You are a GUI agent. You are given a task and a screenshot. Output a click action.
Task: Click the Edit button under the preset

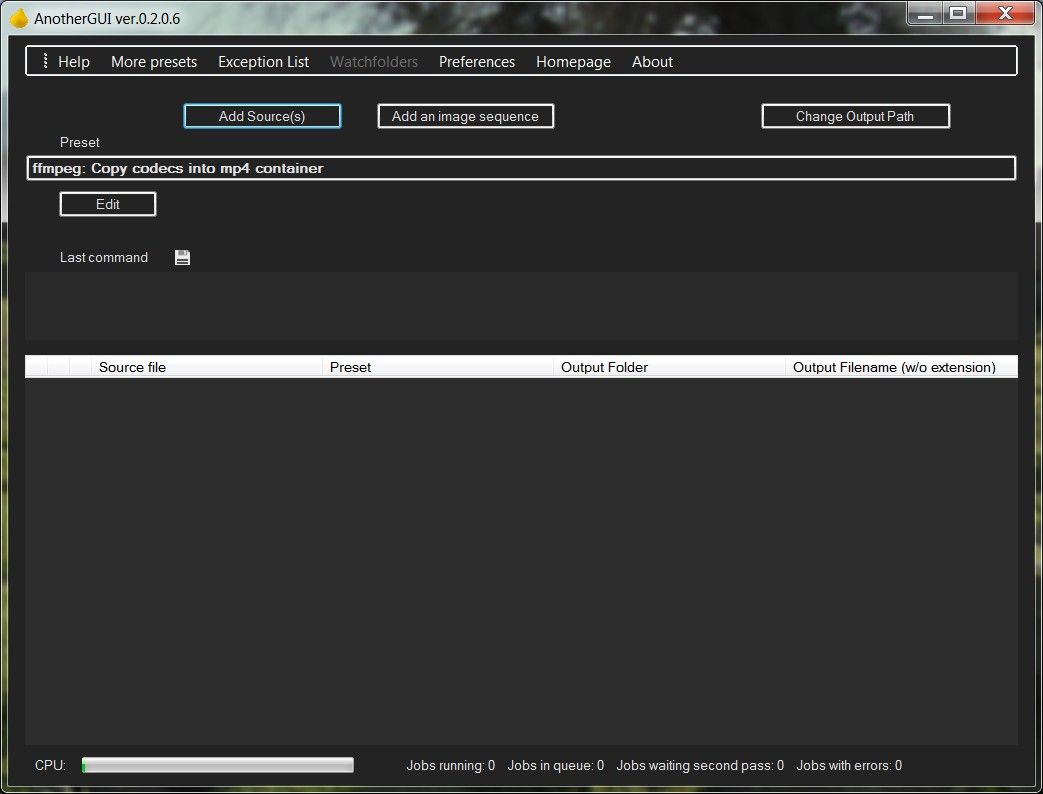pyautogui.click(x=107, y=203)
